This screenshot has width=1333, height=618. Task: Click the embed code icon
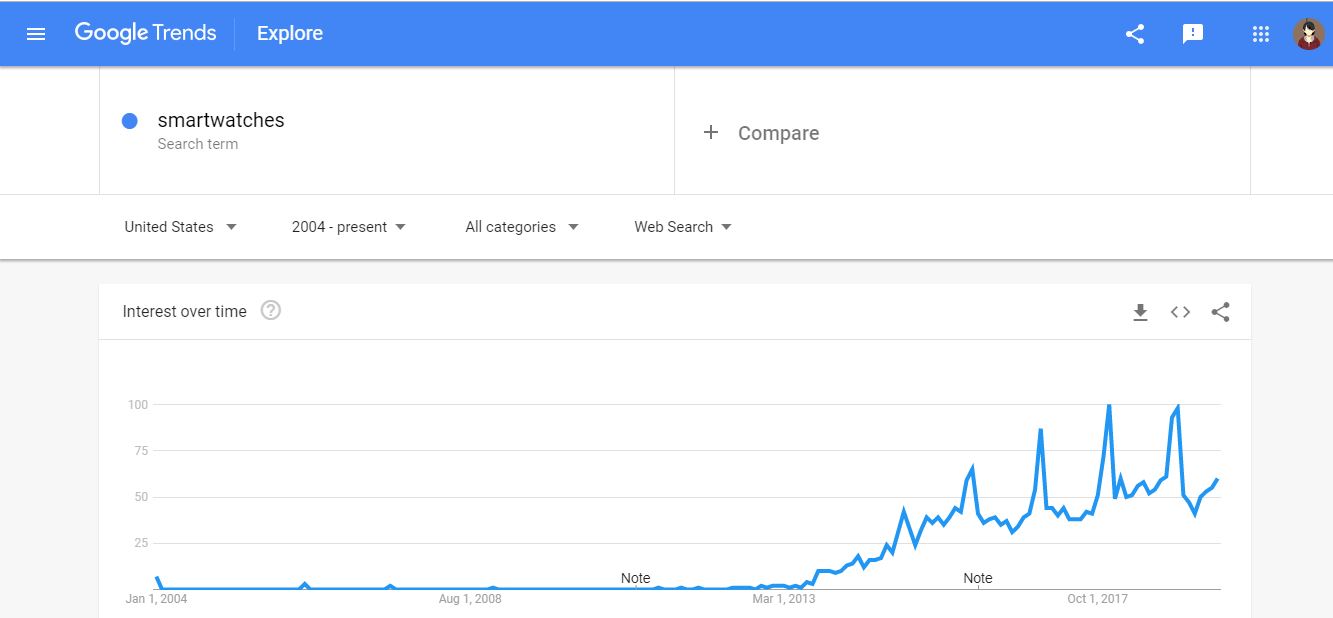click(1180, 312)
